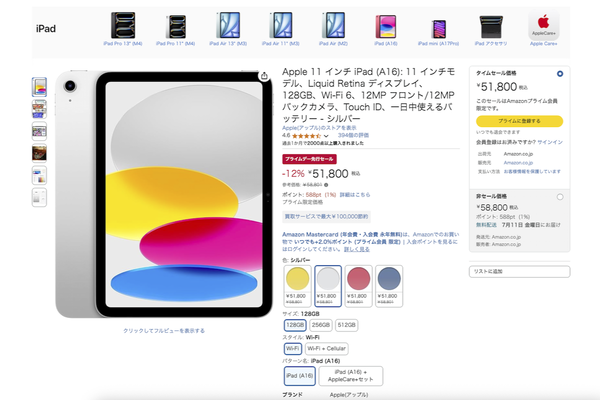The image size is (600, 400).
Task: Select third product thumbnail image
Action: click(x=39, y=131)
